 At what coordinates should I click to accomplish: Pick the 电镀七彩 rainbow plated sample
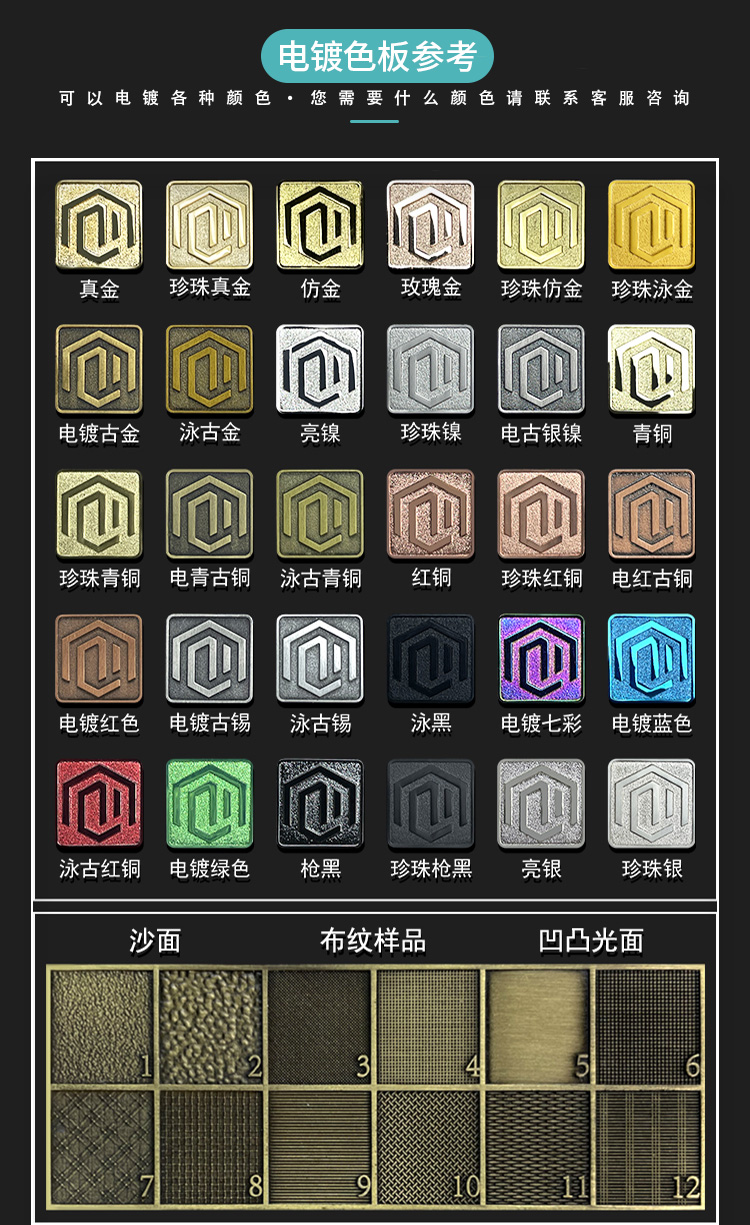(x=541, y=659)
